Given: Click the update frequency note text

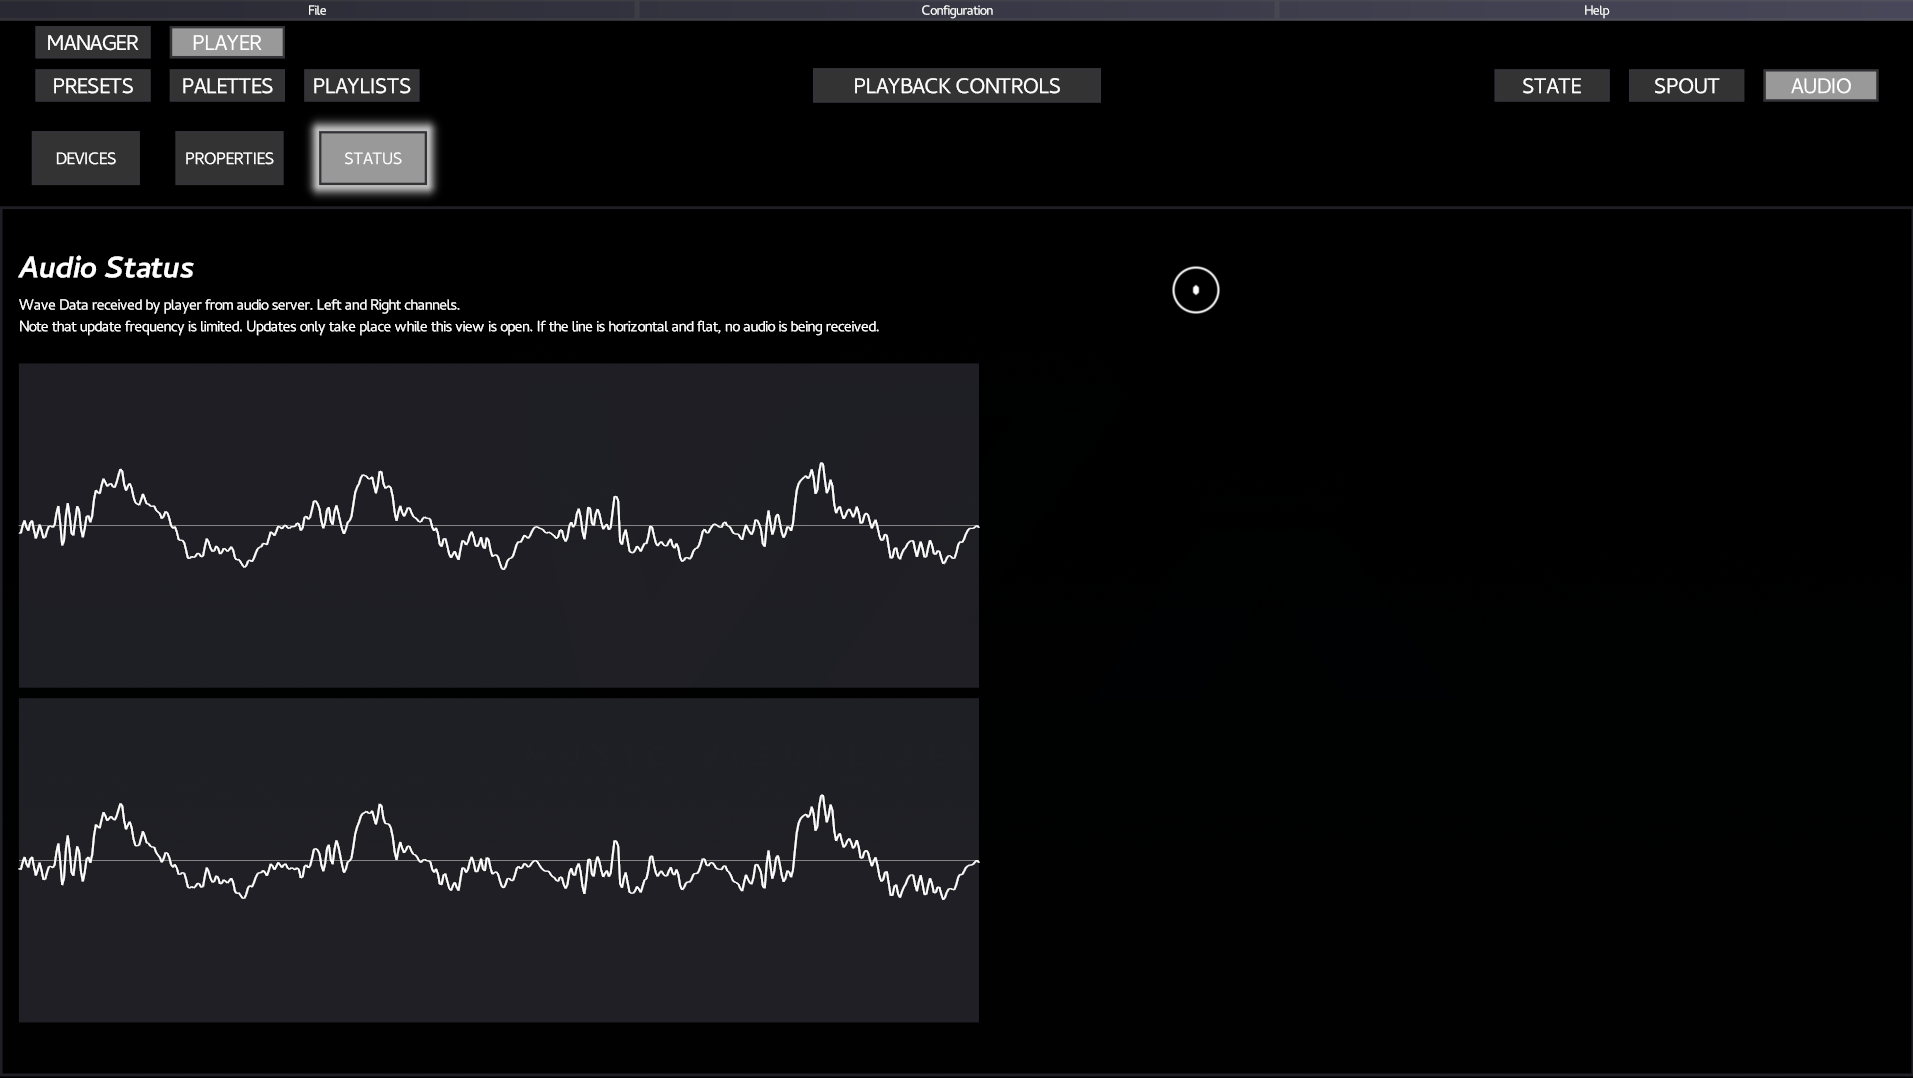Looking at the screenshot, I should 448,327.
